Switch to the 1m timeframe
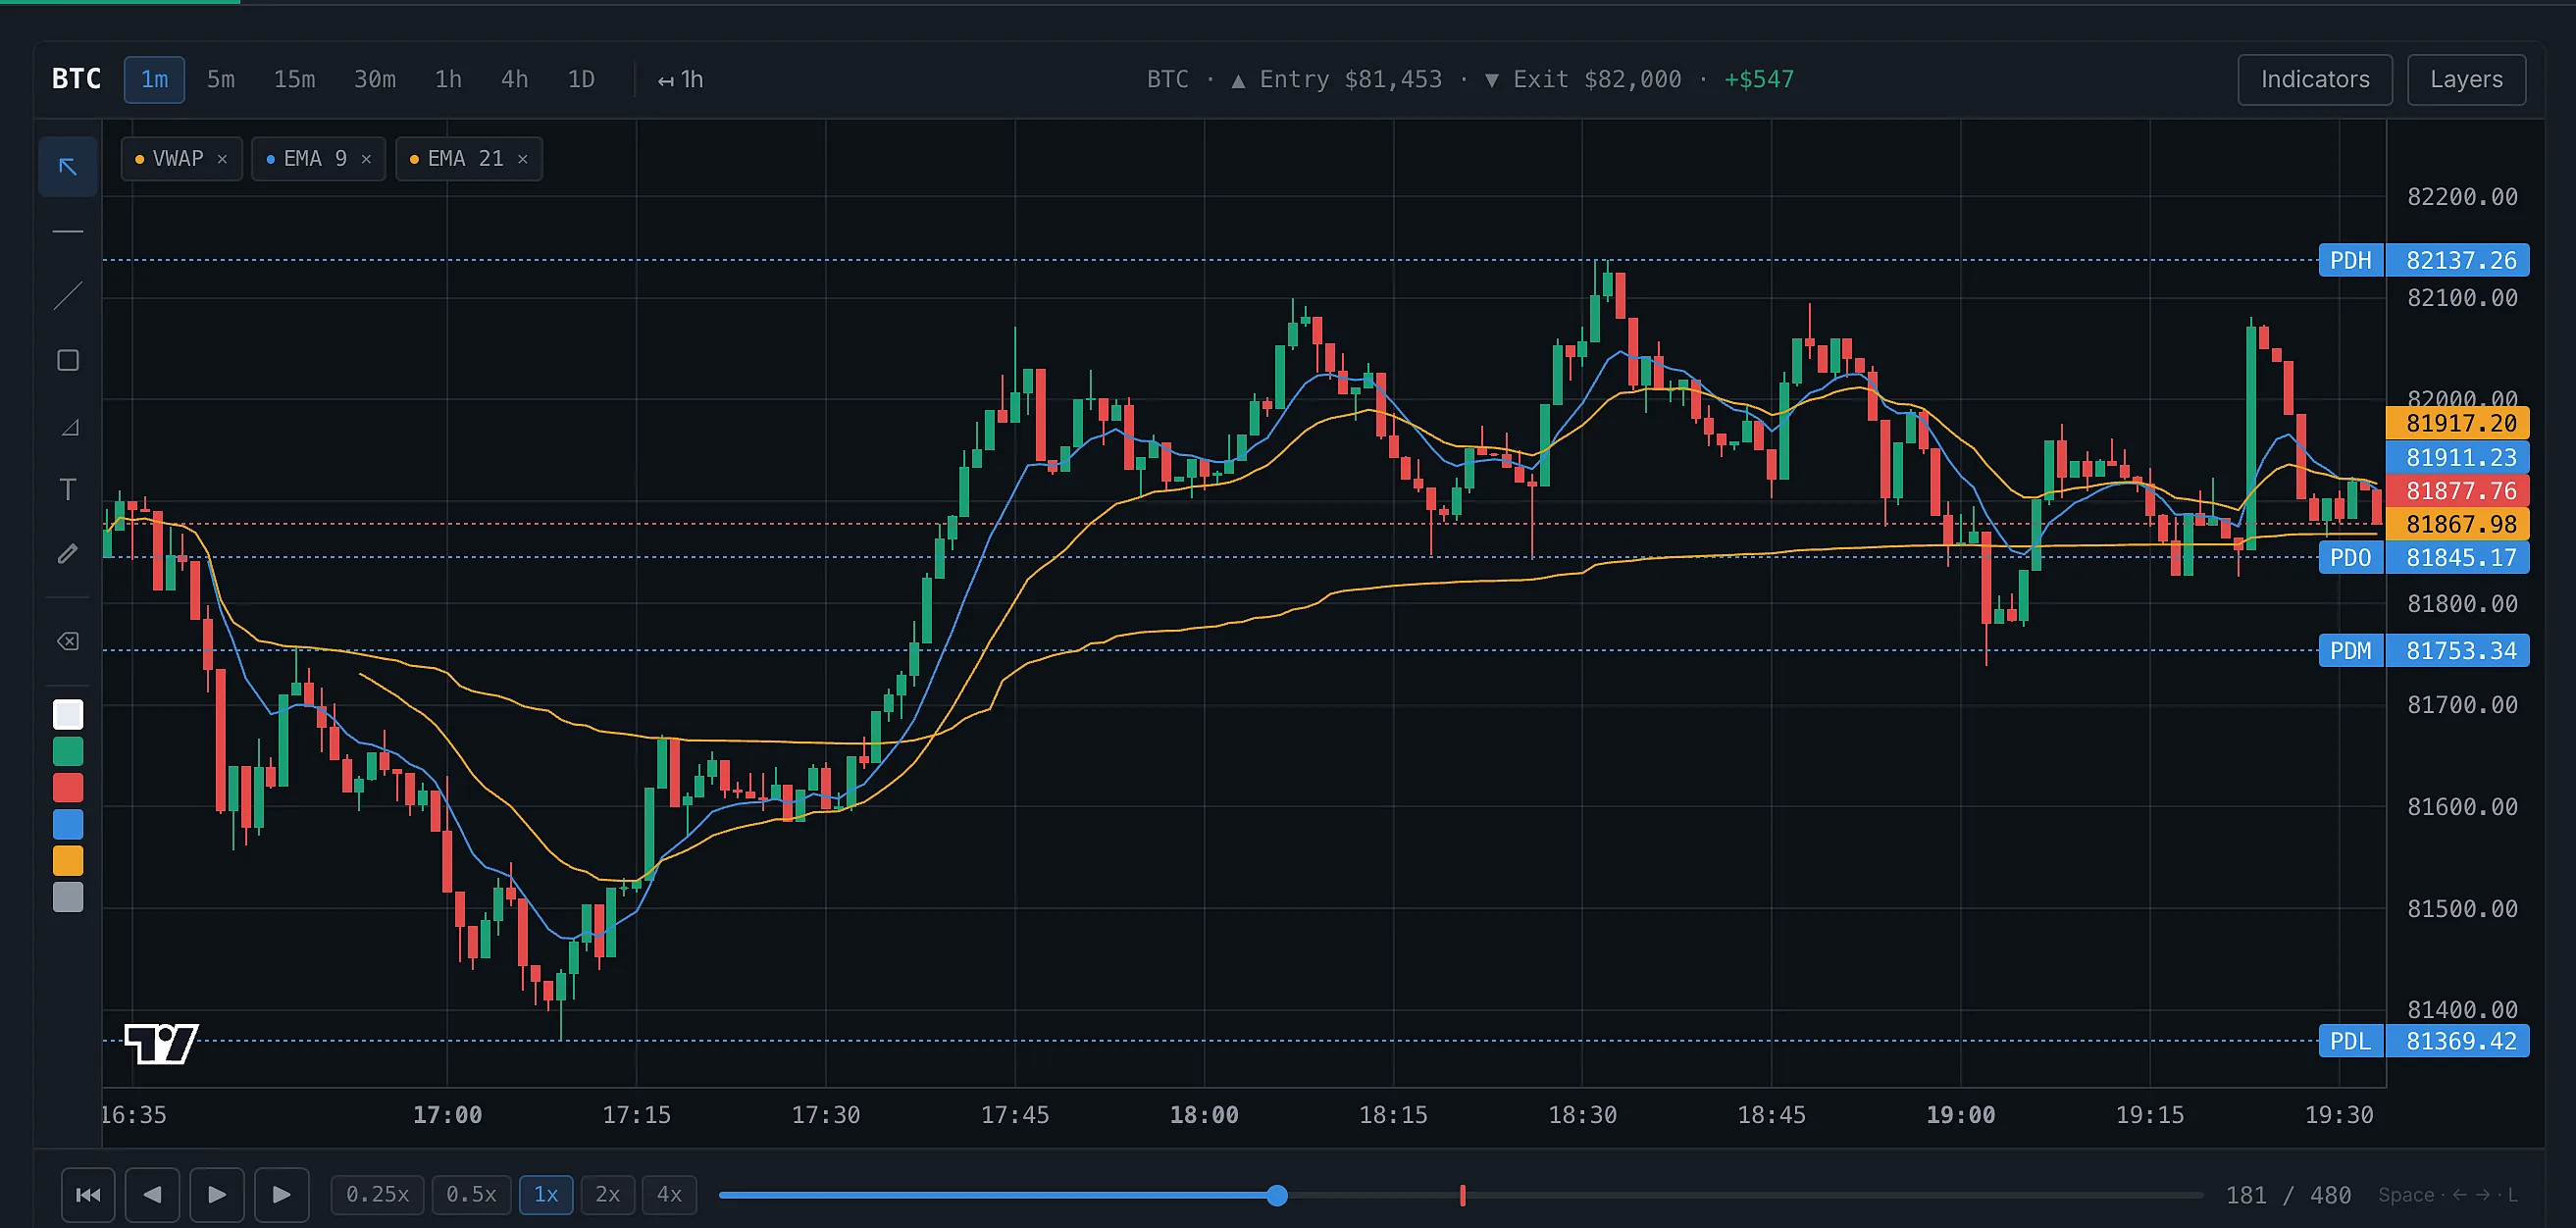This screenshot has height=1228, width=2576. pos(154,80)
